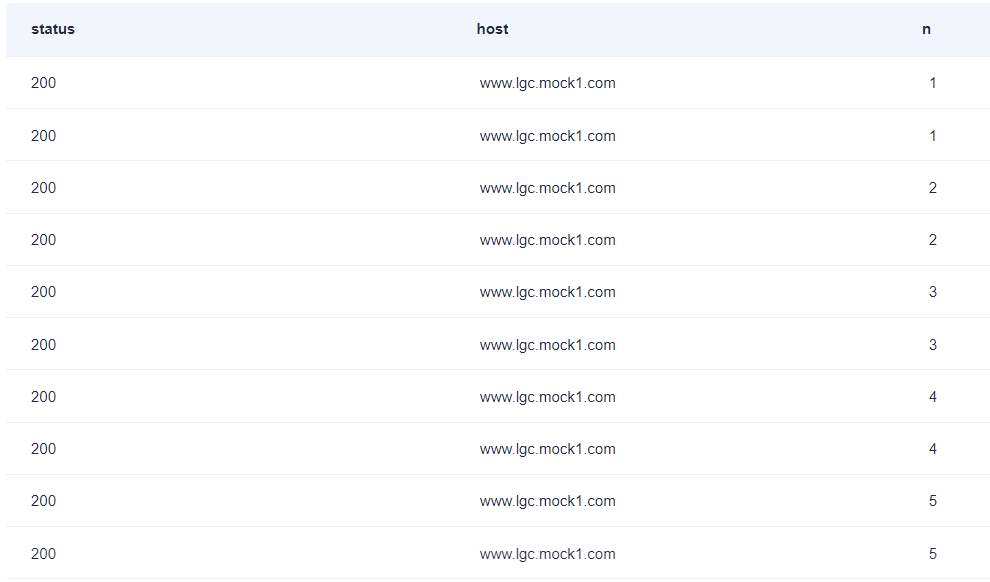
Task: Click the first n value of 2
Action: click(x=933, y=187)
